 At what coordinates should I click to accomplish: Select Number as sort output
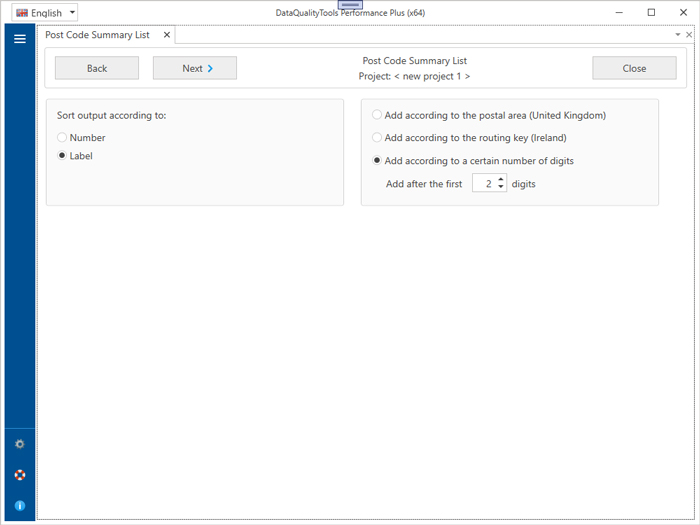63,138
